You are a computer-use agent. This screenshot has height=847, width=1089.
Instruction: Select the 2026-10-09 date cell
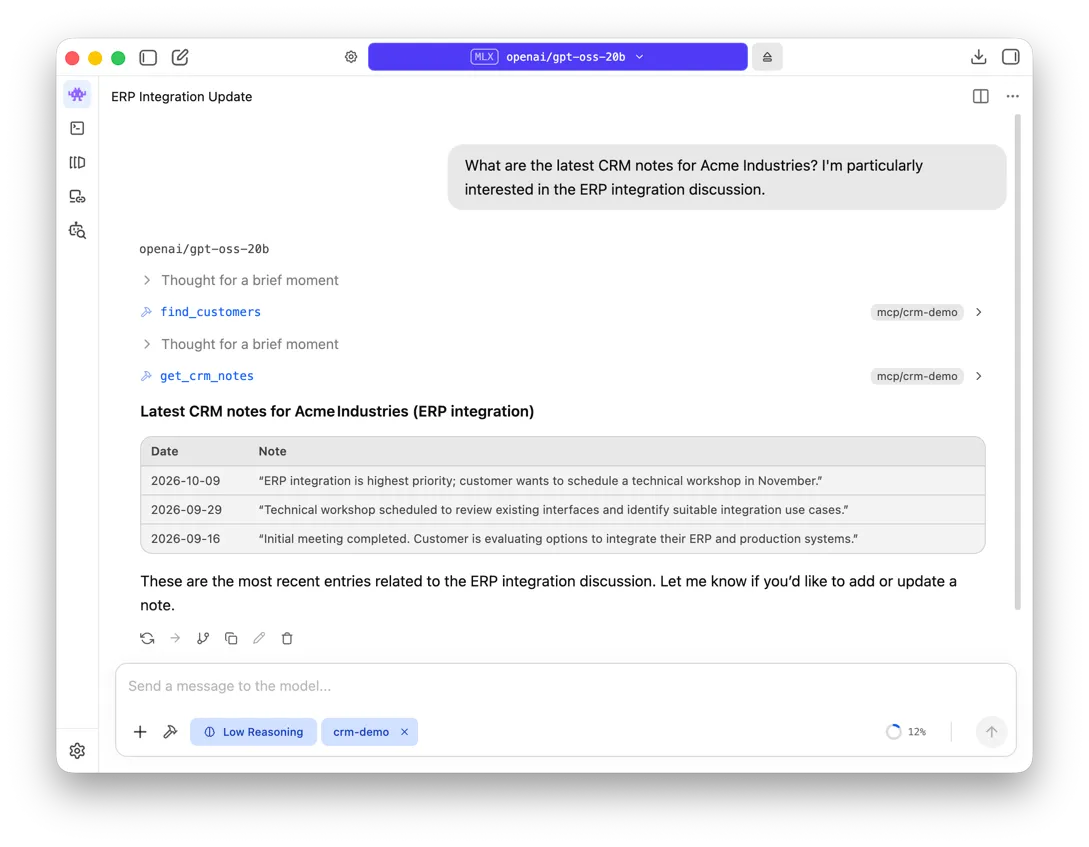pos(185,480)
